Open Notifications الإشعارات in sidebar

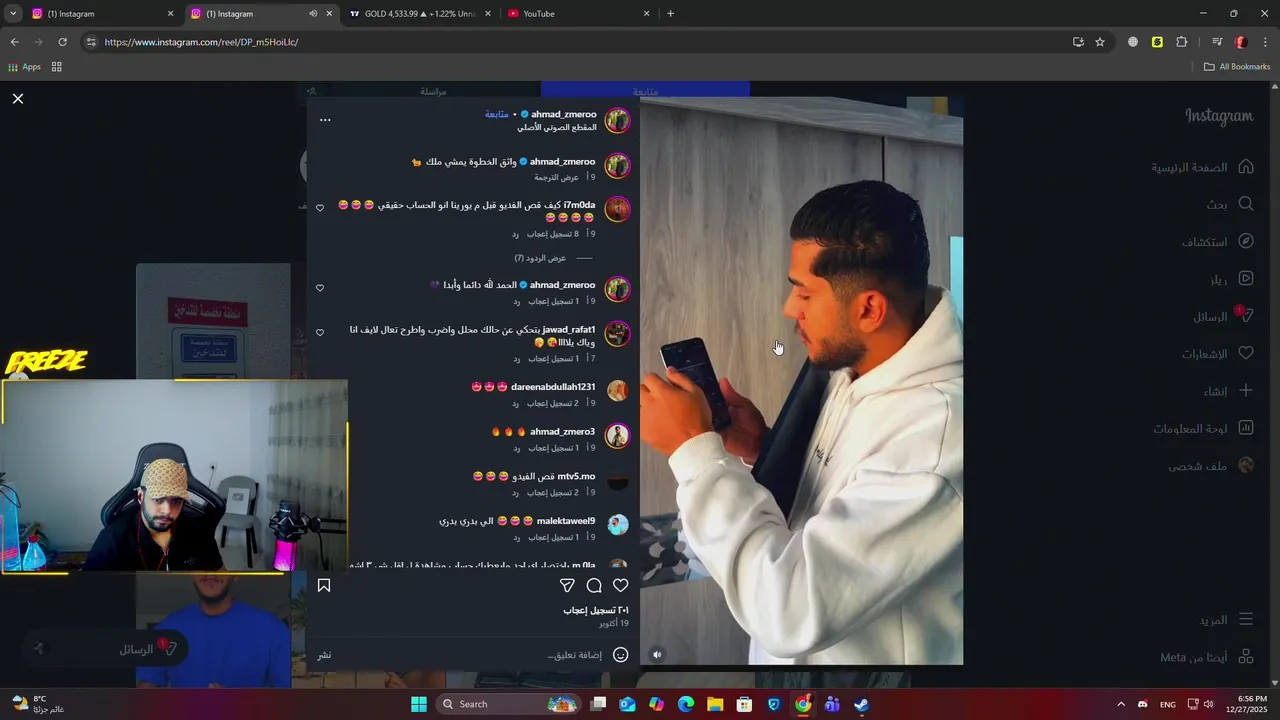1218,354
